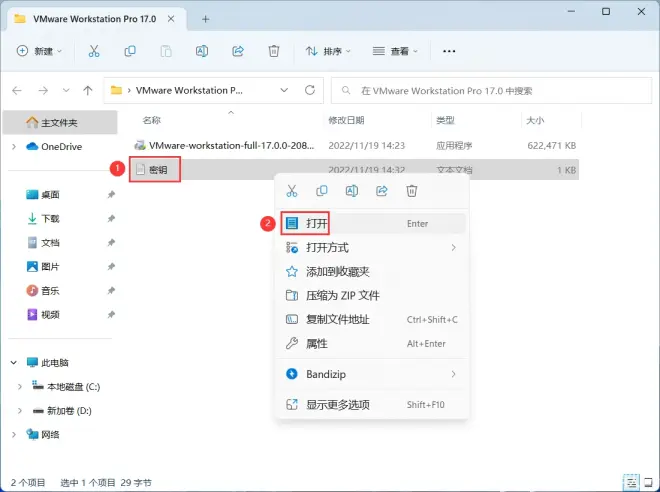This screenshot has width=660, height=492.
Task: Go up one folder level
Action: click(x=88, y=90)
